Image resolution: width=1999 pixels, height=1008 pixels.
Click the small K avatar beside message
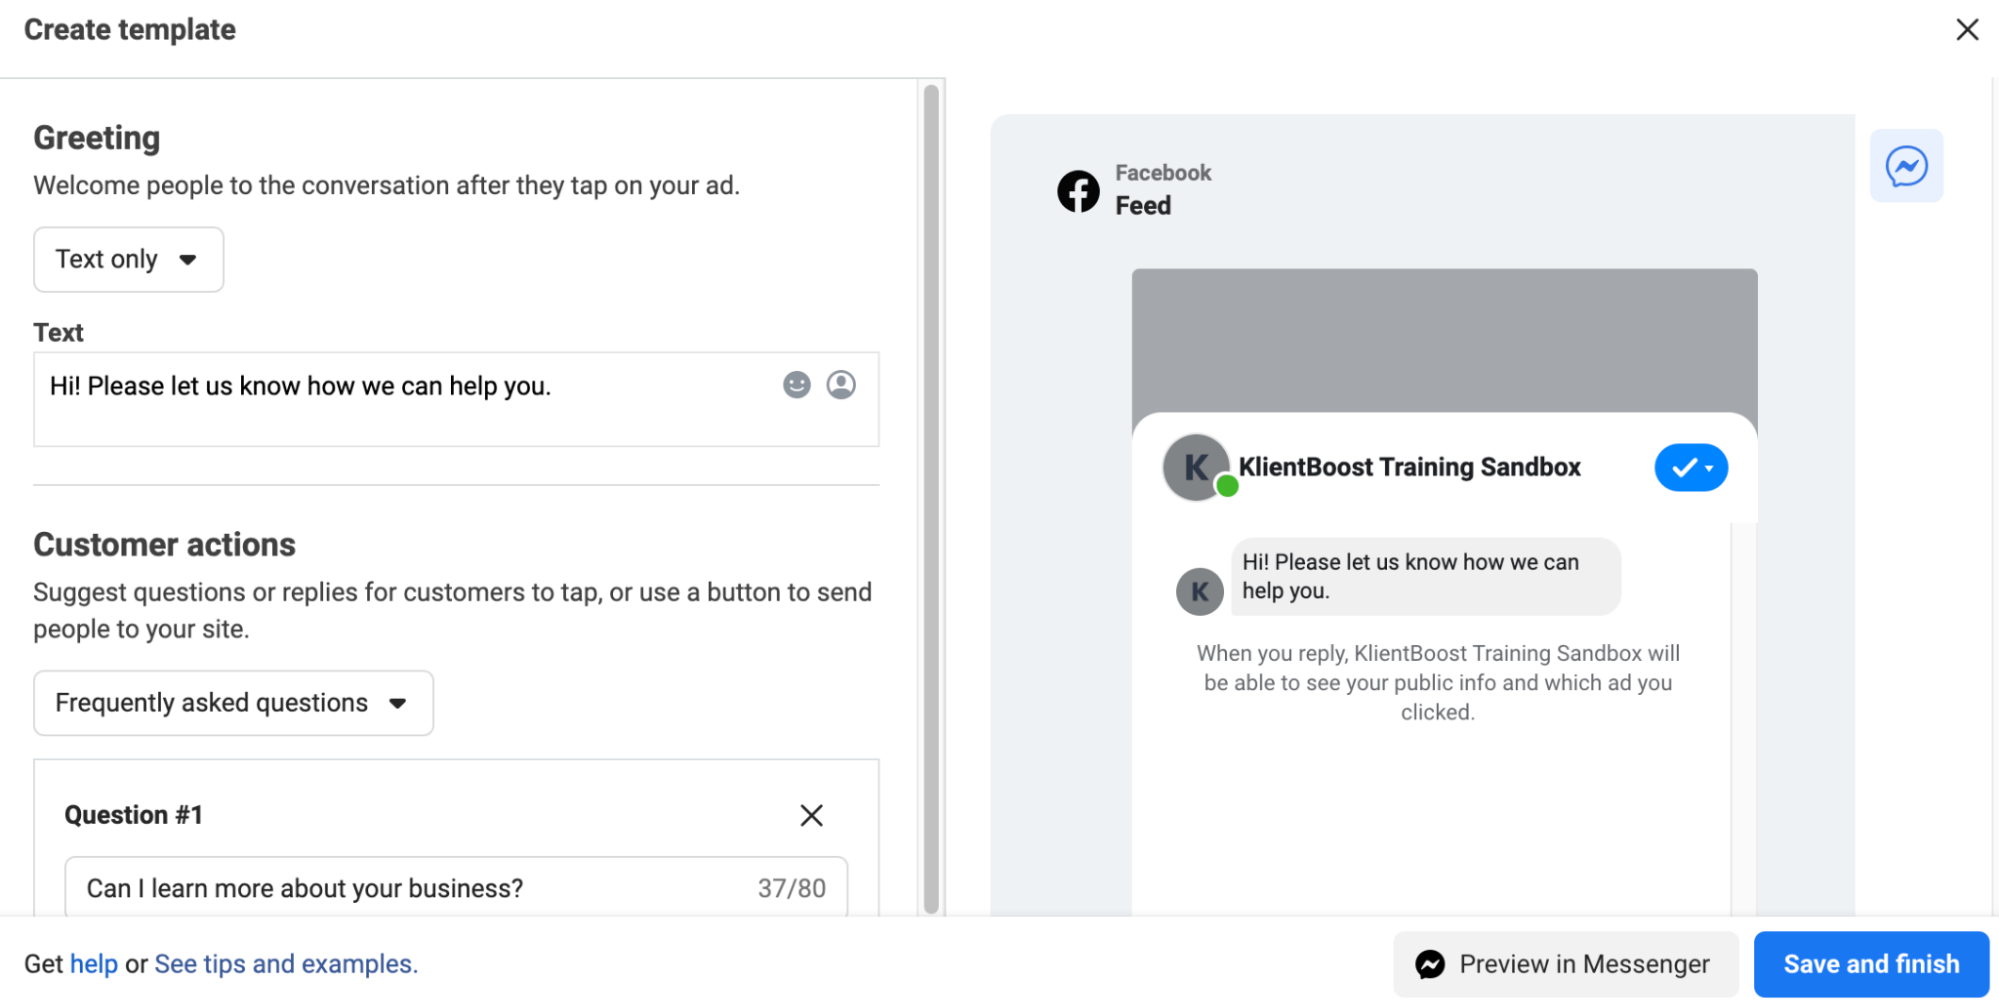click(1199, 592)
